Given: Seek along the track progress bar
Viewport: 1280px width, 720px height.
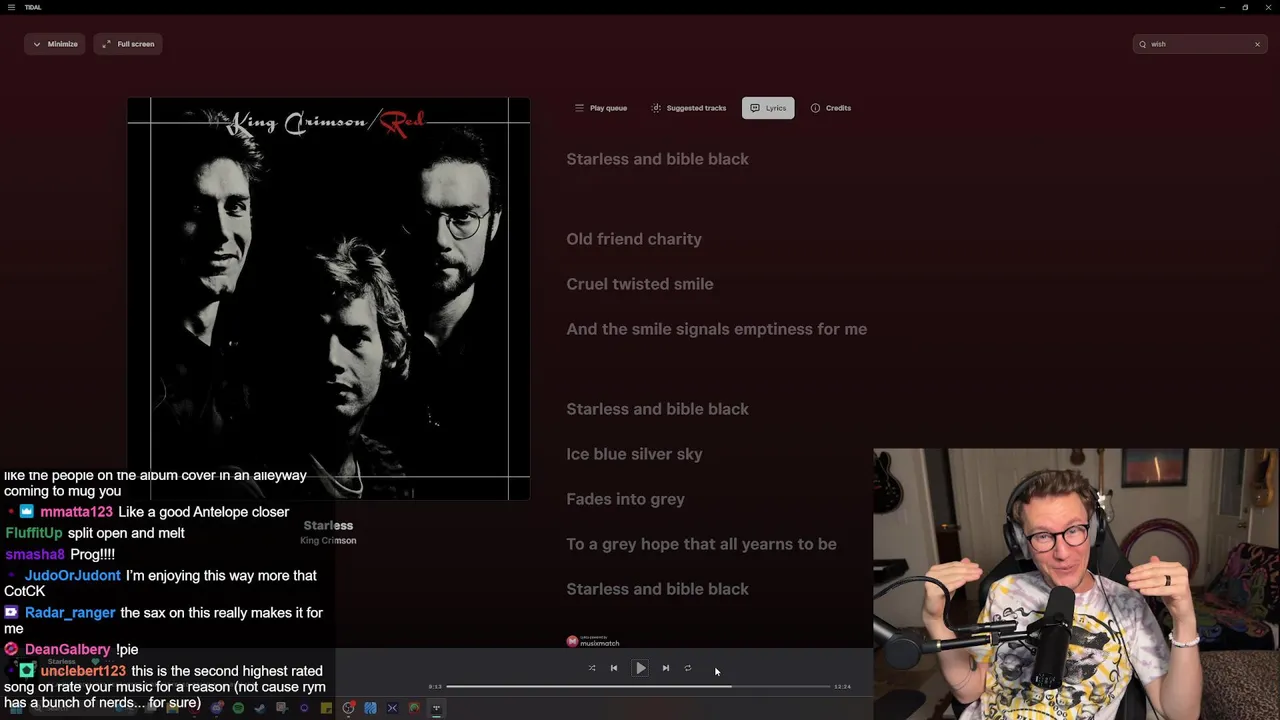Looking at the screenshot, I should [638, 686].
